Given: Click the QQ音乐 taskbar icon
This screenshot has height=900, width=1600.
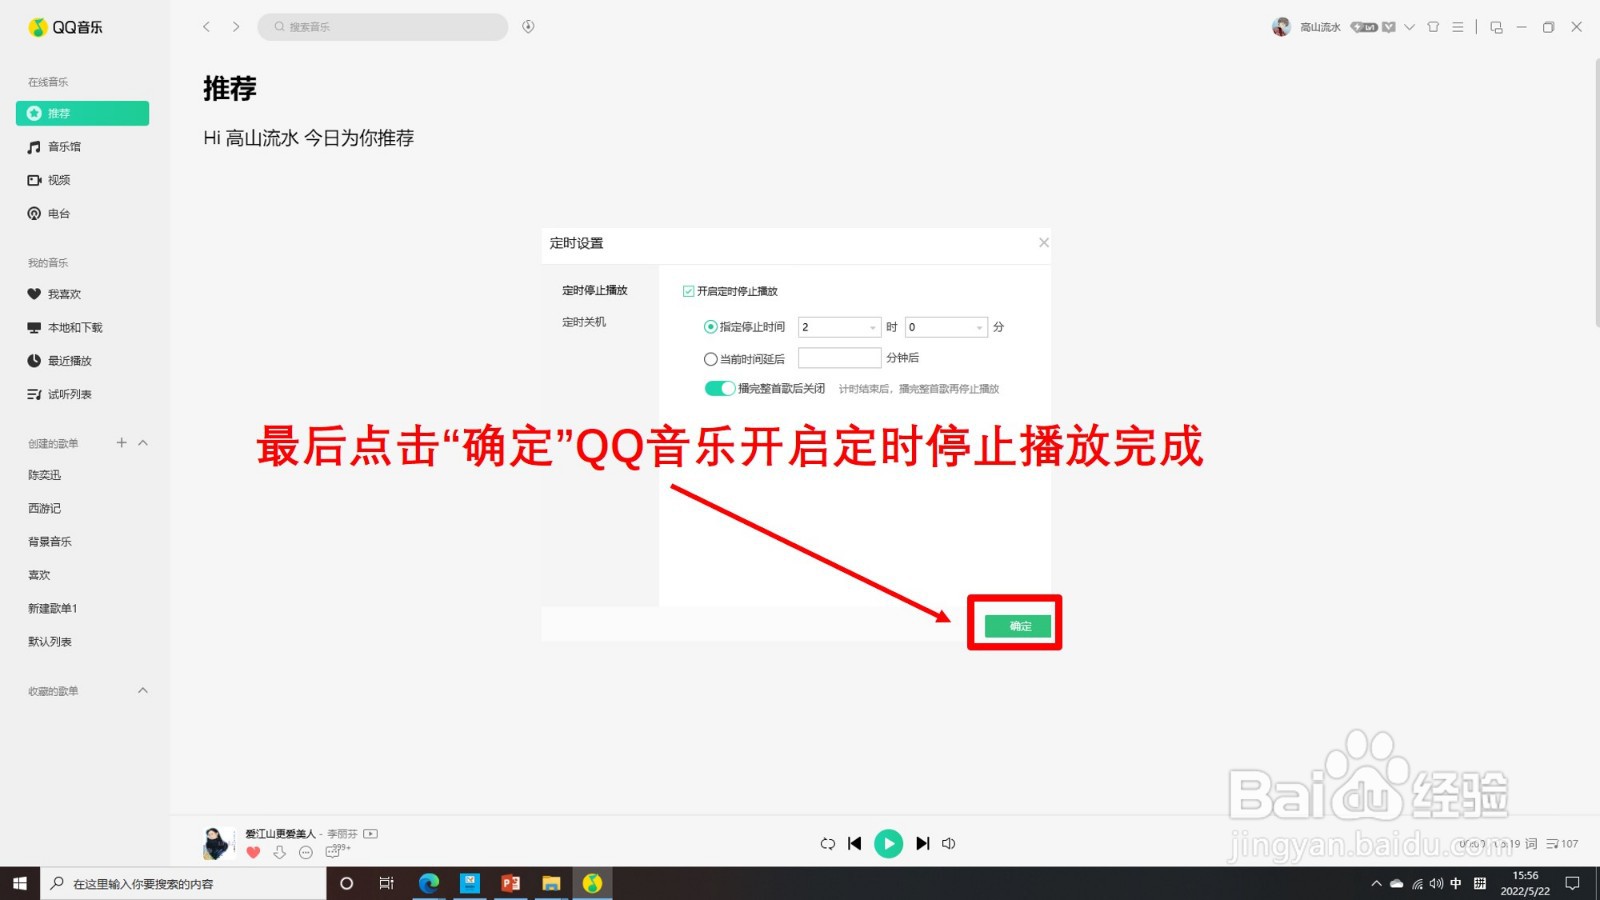Looking at the screenshot, I should tap(593, 884).
